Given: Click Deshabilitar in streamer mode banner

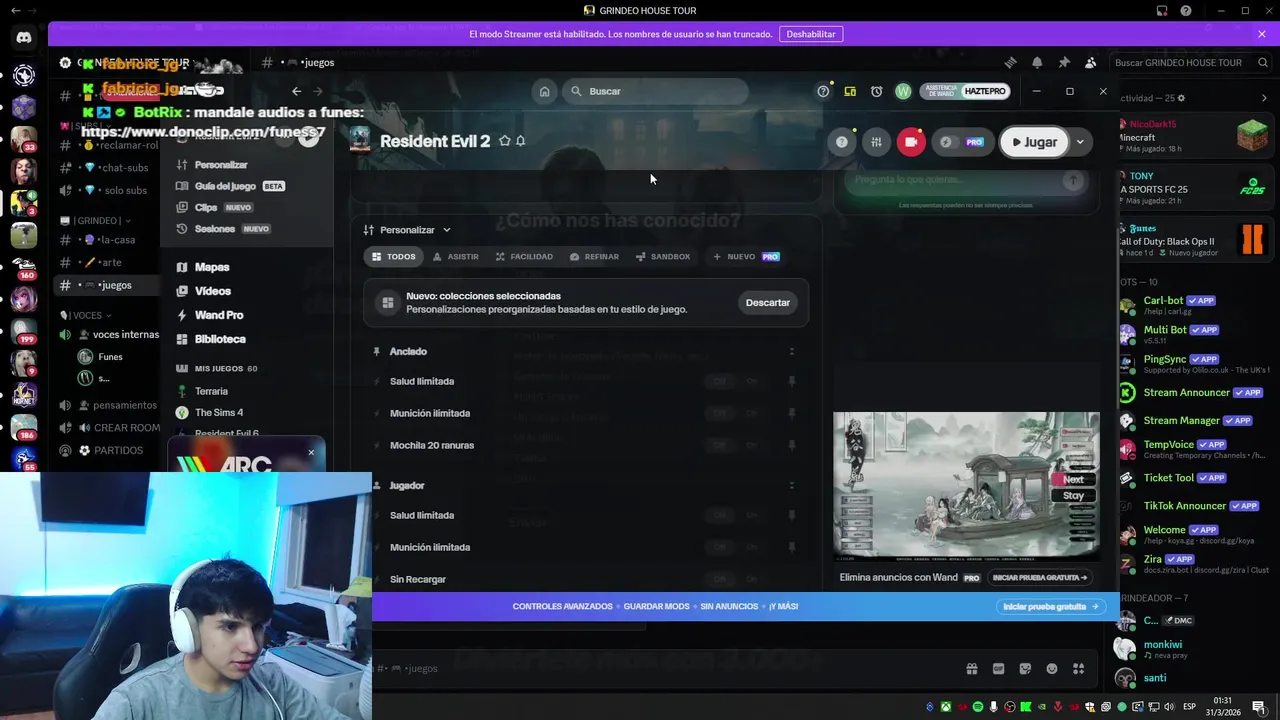Looking at the screenshot, I should (x=810, y=34).
